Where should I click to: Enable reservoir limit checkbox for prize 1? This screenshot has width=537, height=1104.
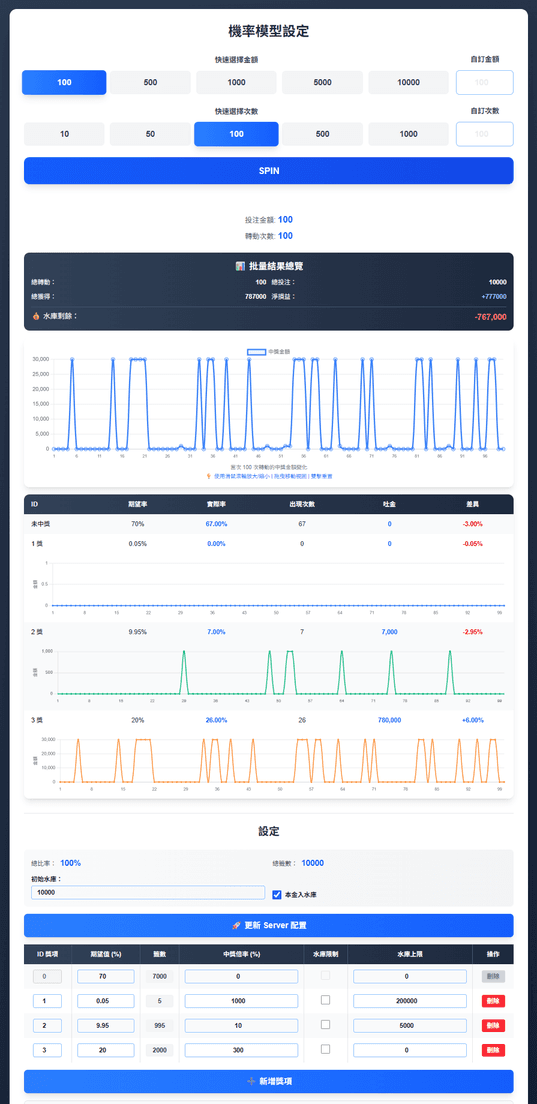tap(325, 1000)
